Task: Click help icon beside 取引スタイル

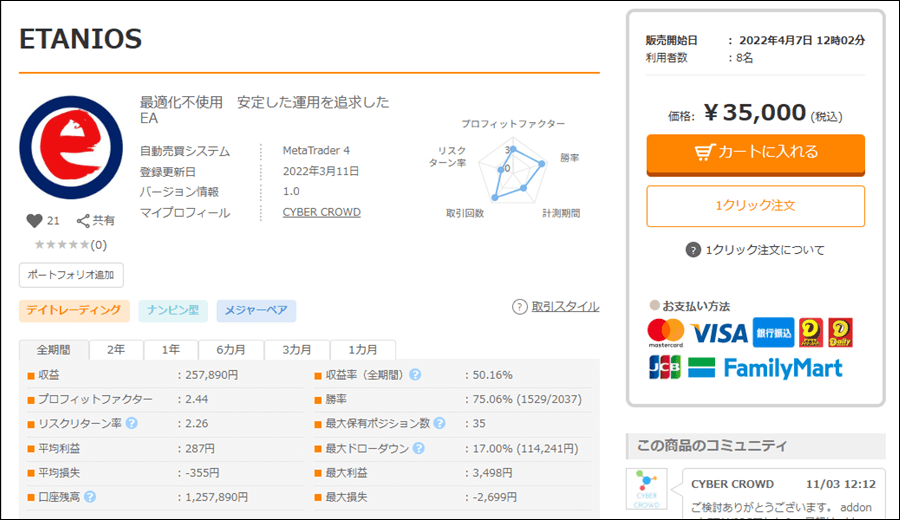Action: [x=519, y=307]
